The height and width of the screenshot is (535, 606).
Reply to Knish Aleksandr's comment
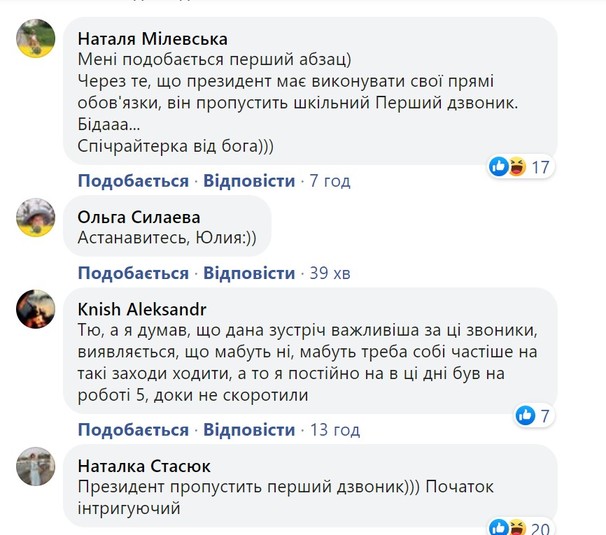point(249,430)
